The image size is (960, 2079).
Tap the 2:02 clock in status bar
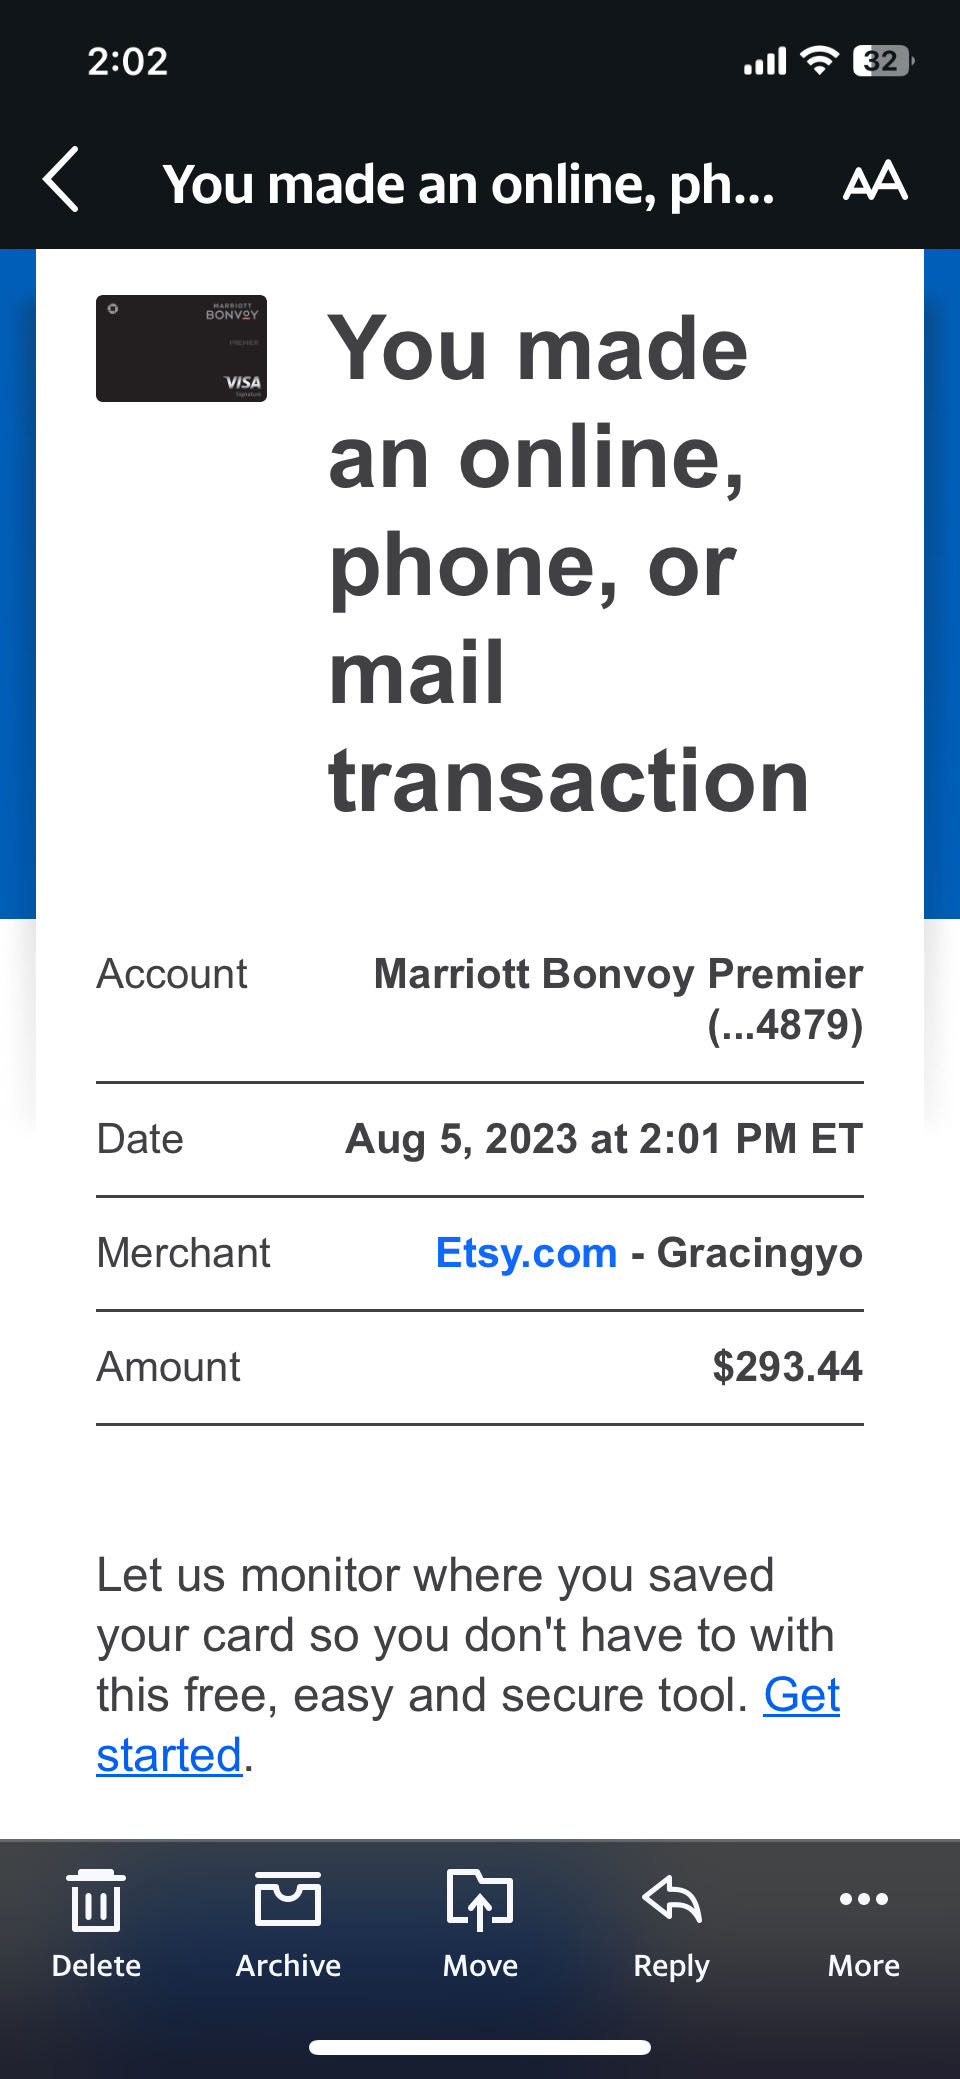tap(127, 62)
